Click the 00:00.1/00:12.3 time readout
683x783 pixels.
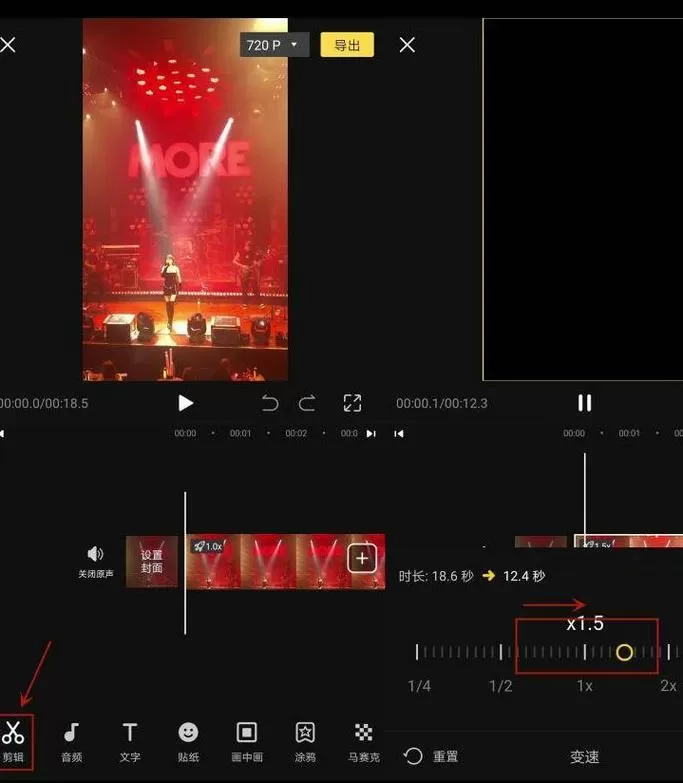tap(442, 403)
